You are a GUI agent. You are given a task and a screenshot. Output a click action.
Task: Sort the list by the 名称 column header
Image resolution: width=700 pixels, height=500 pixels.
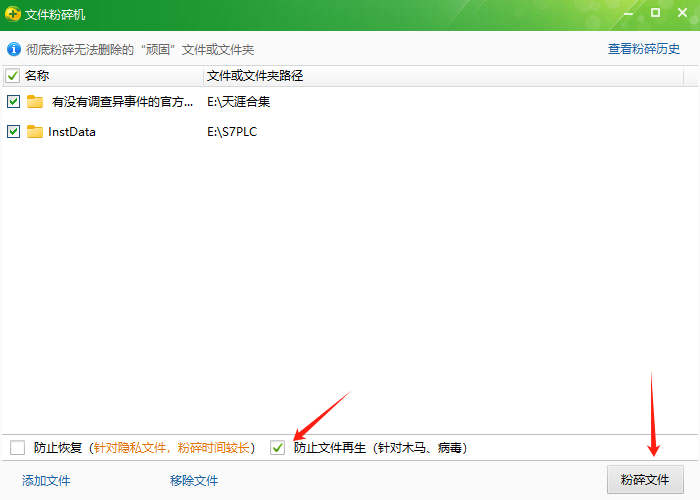[x=37, y=76]
